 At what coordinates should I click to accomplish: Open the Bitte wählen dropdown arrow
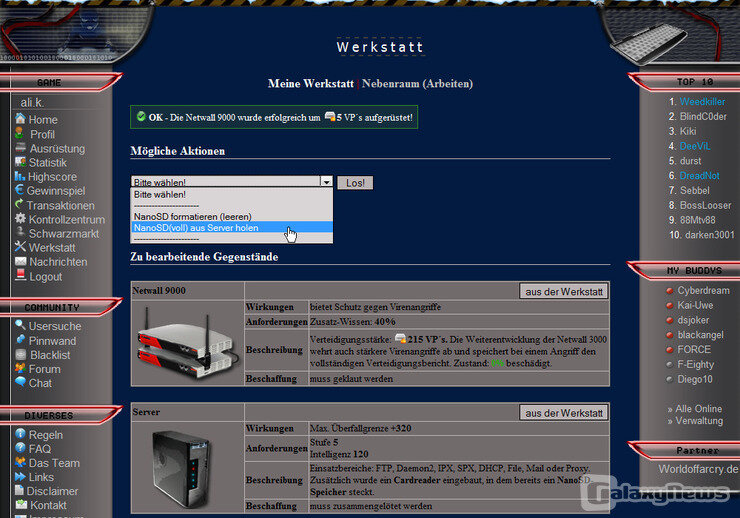click(x=327, y=182)
